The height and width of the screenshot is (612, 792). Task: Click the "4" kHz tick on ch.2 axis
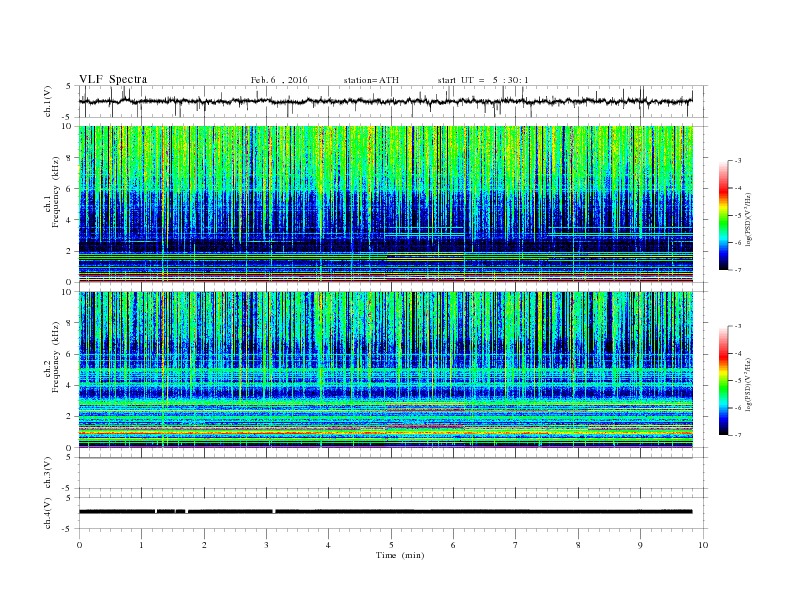pyautogui.click(x=70, y=385)
